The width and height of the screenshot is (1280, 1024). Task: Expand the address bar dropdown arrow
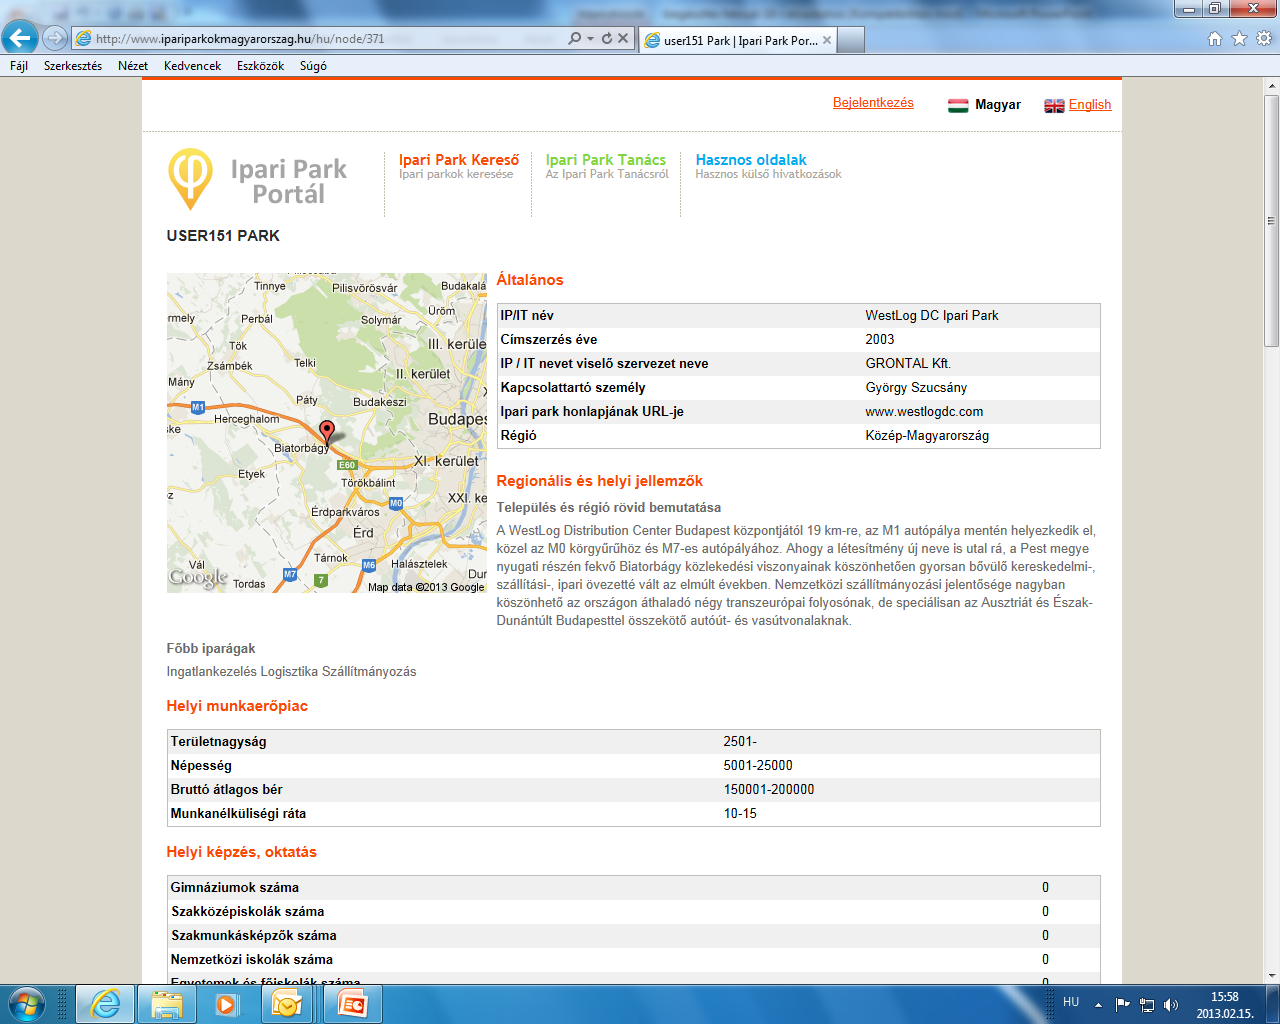click(590, 38)
